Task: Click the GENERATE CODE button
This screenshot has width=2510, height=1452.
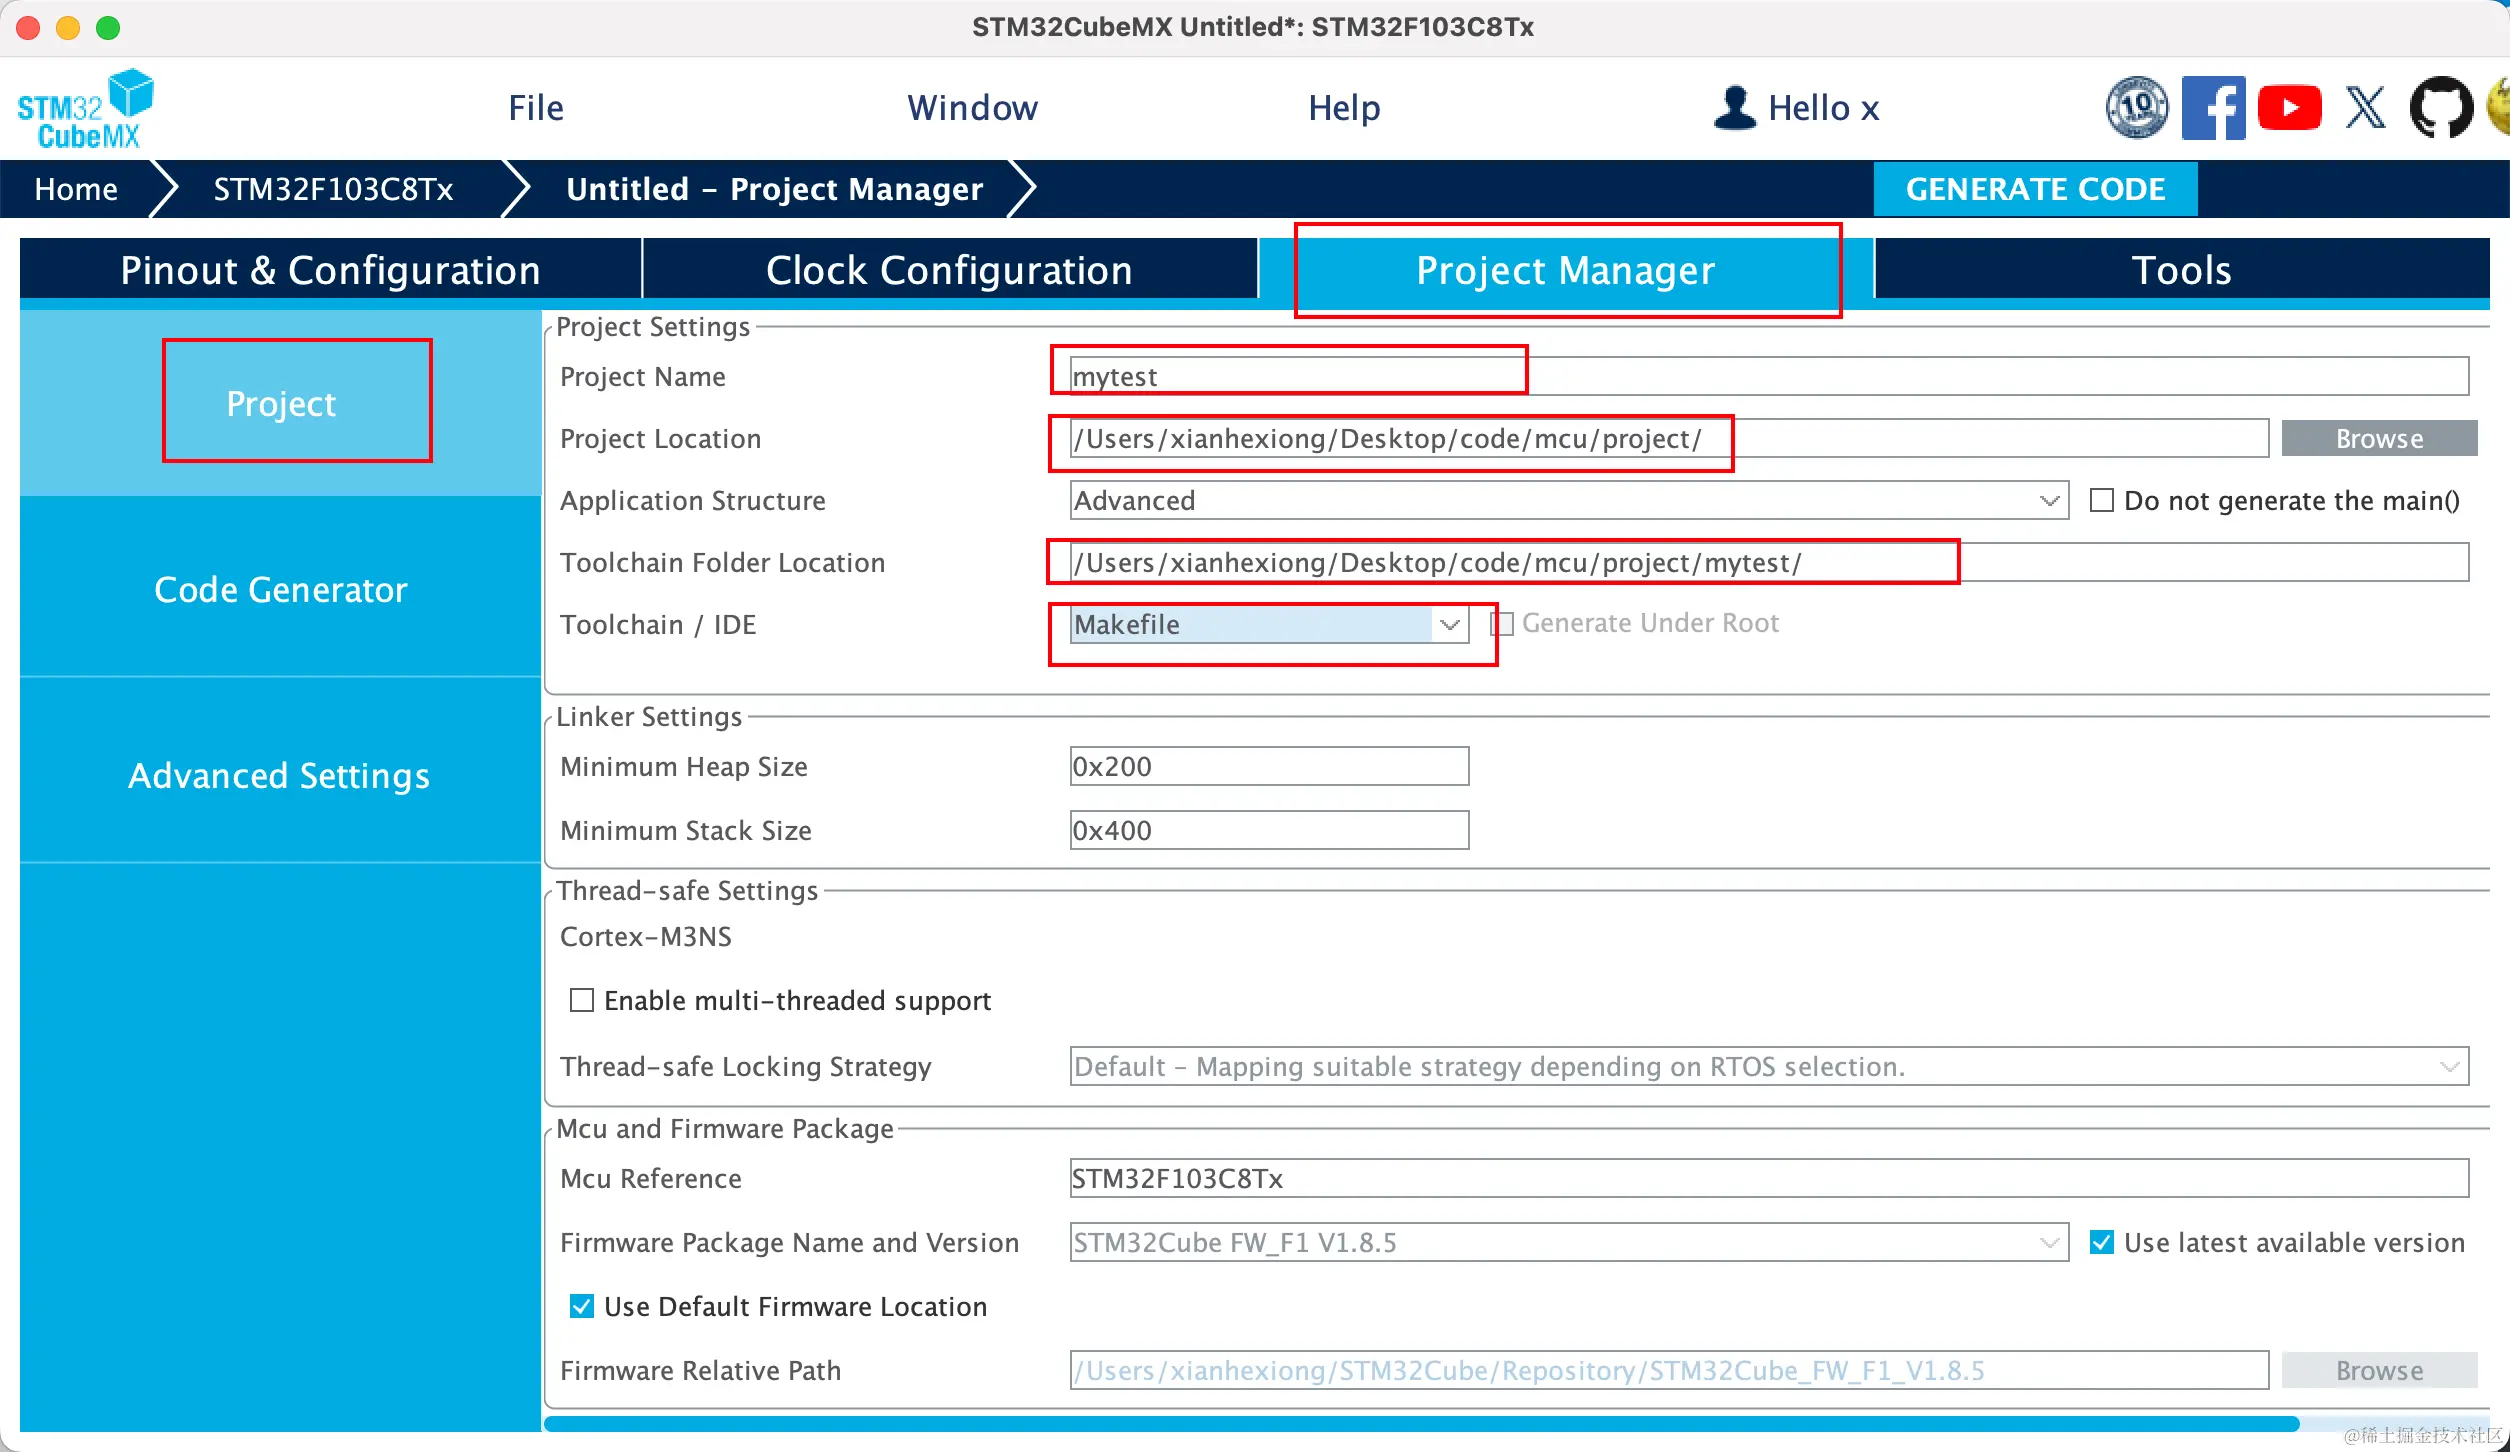Action: (x=2035, y=189)
